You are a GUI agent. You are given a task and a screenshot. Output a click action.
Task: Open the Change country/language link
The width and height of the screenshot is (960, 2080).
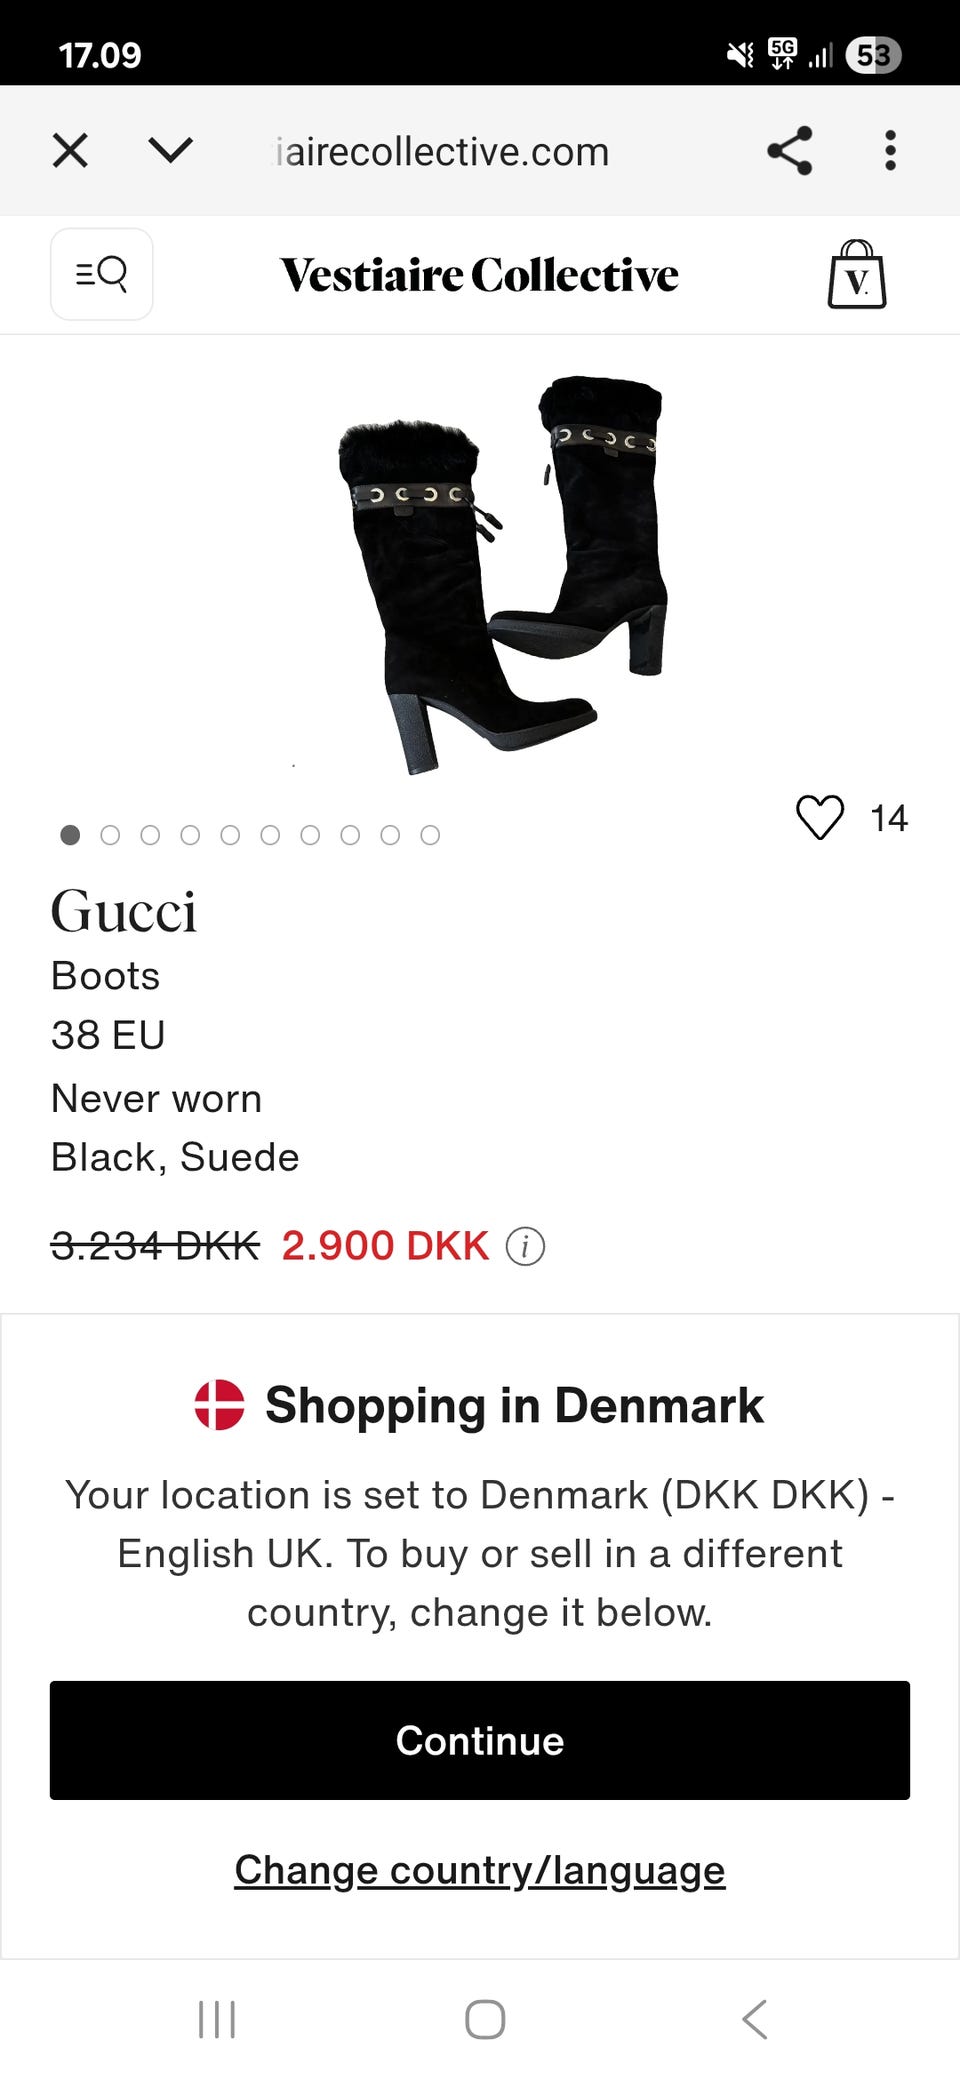click(480, 1869)
